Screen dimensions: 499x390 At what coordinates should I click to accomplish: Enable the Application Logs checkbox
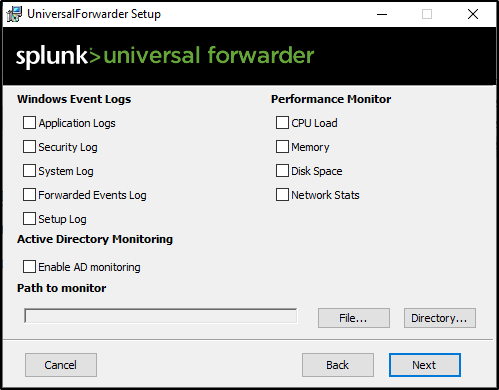click(29, 123)
